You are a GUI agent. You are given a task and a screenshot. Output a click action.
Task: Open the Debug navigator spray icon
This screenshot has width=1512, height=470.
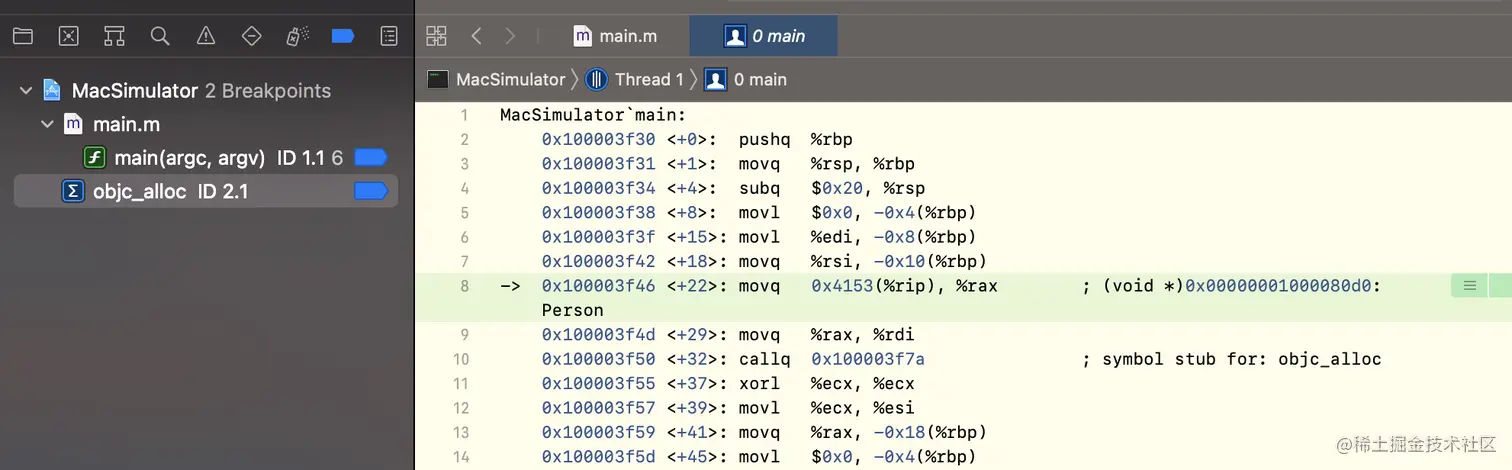297,36
